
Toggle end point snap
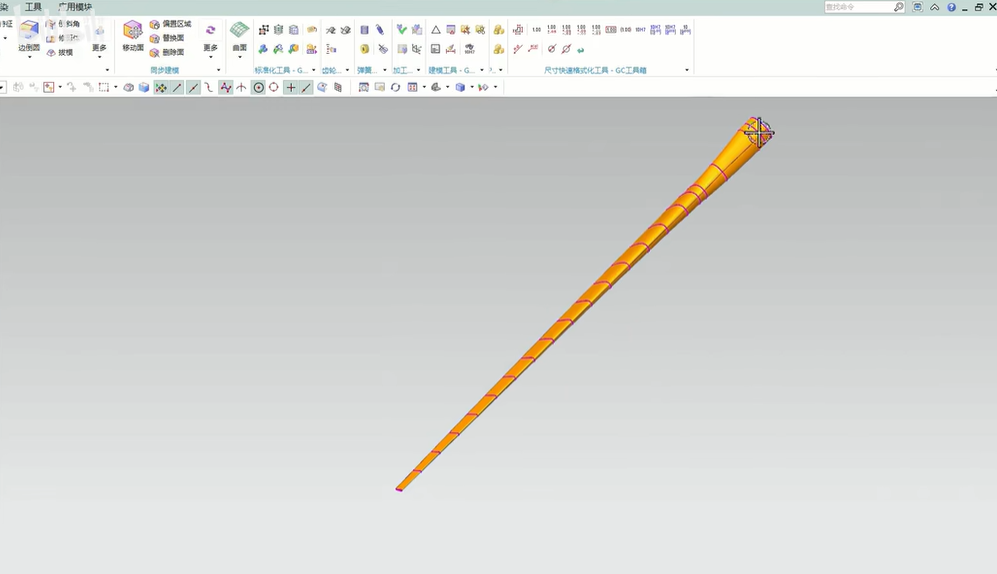(x=177, y=88)
